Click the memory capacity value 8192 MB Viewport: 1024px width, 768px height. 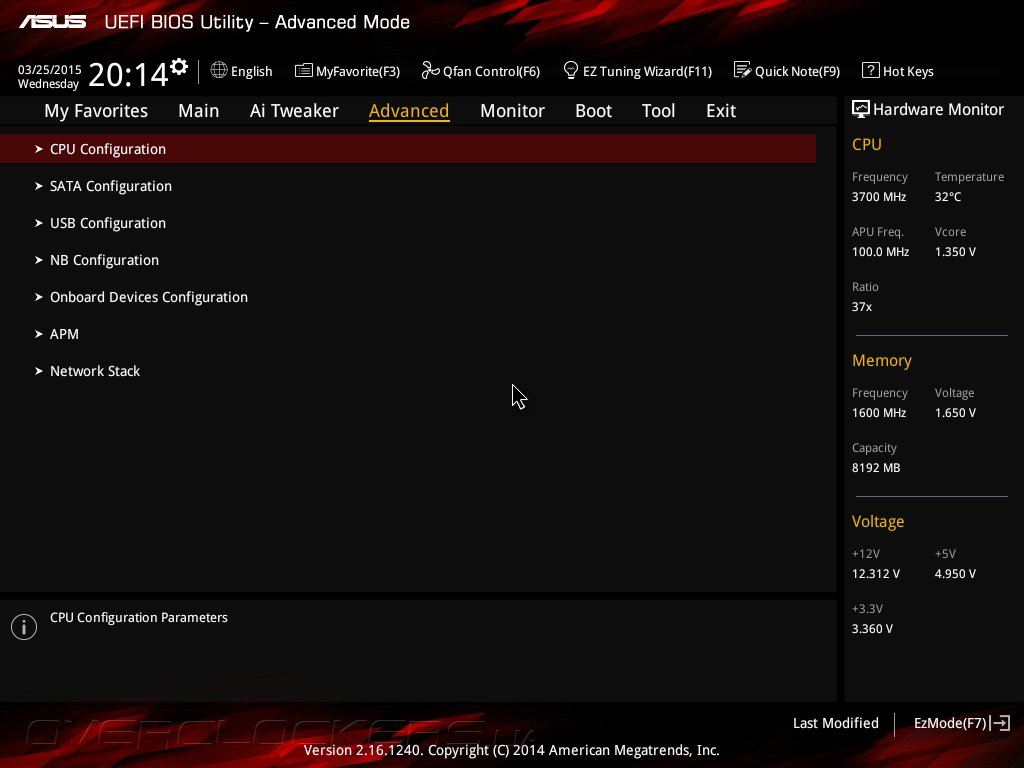click(x=876, y=468)
